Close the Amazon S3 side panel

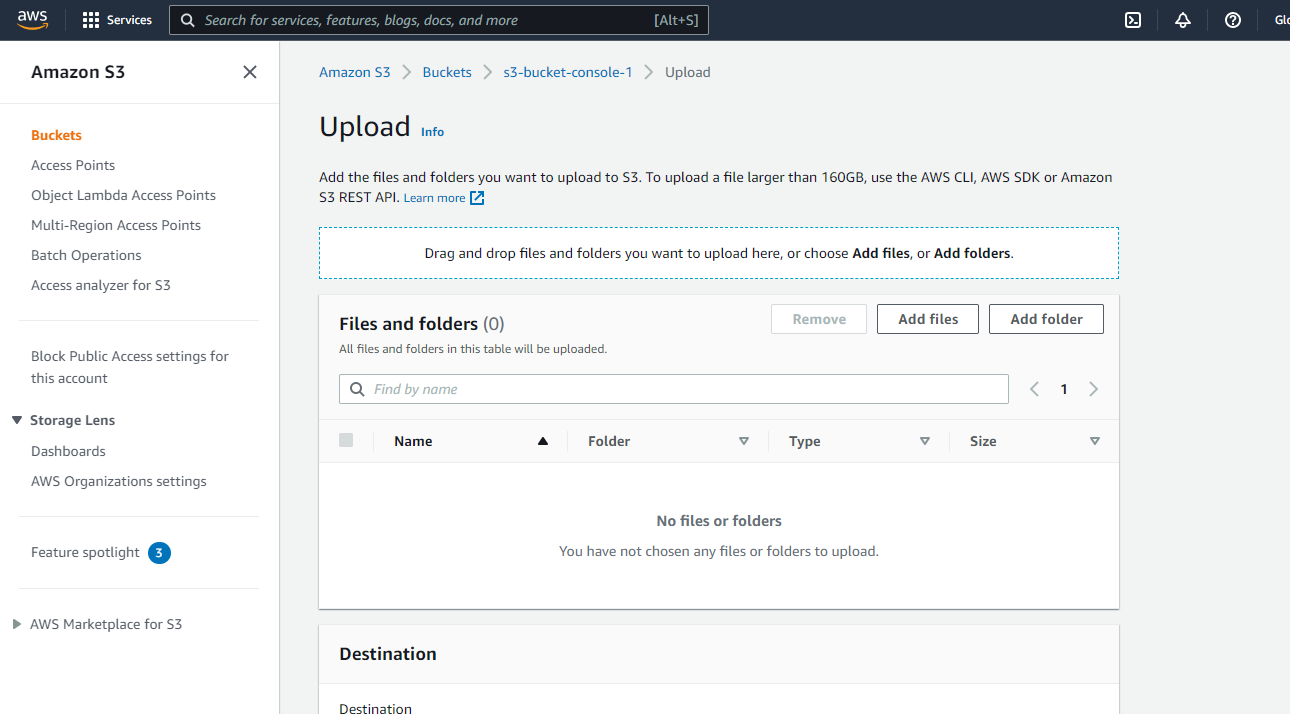250,72
